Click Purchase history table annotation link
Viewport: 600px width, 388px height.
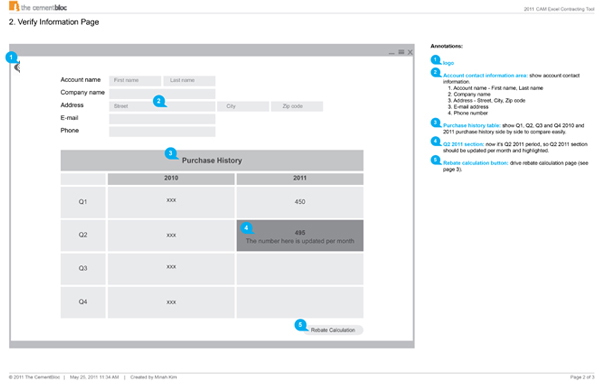pyautogui.click(x=471, y=126)
